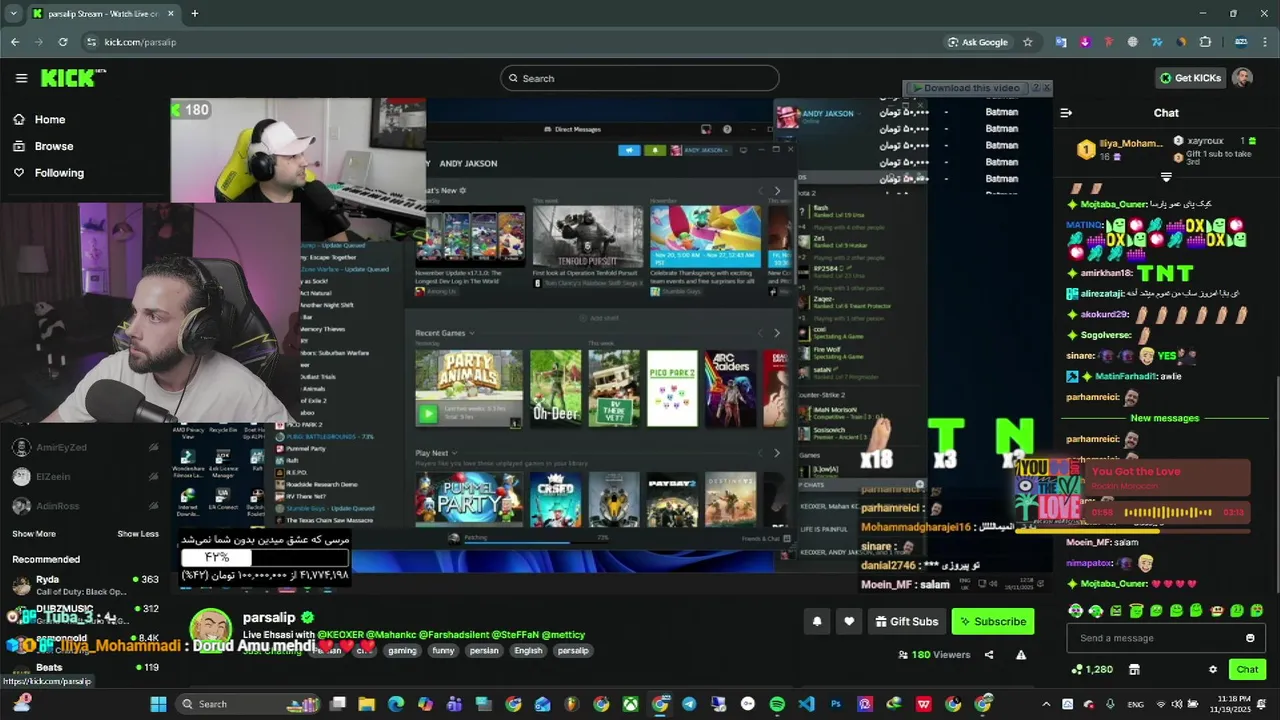Open the Kick hamburger sidebar menu
Viewport: 1280px width, 720px height.
(x=21, y=78)
